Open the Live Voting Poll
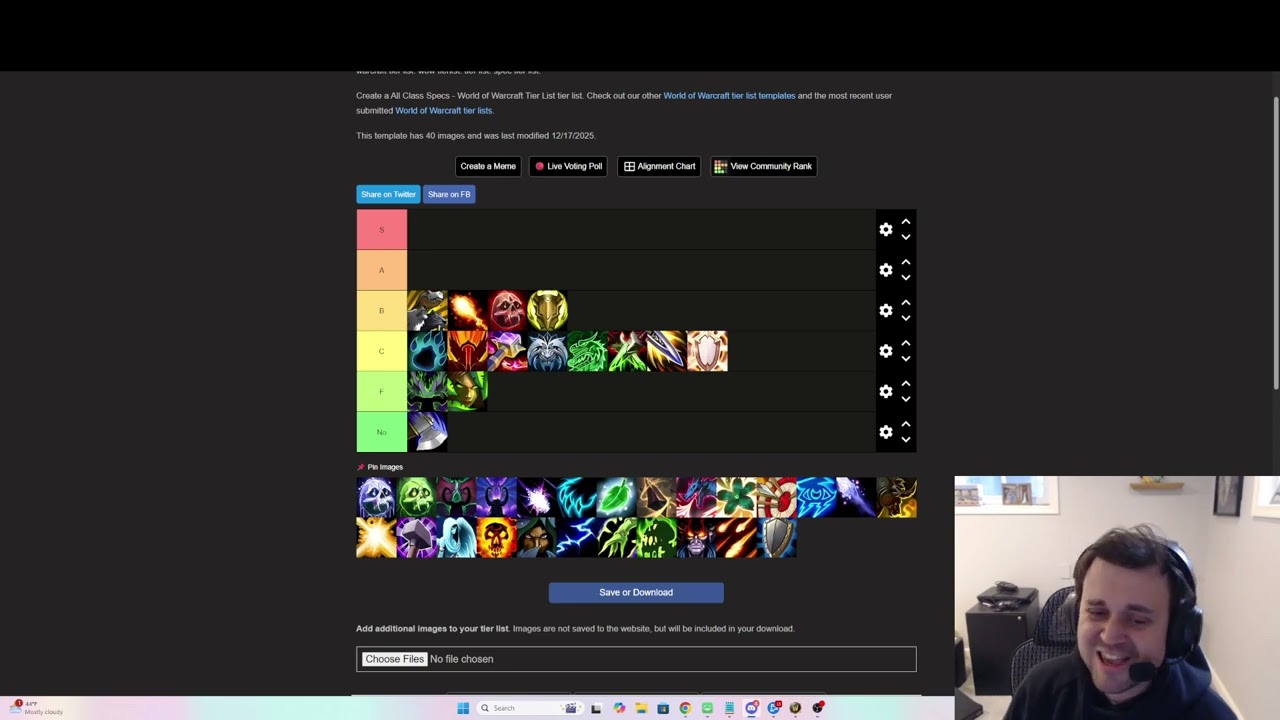This screenshot has height=720, width=1280. (x=568, y=166)
